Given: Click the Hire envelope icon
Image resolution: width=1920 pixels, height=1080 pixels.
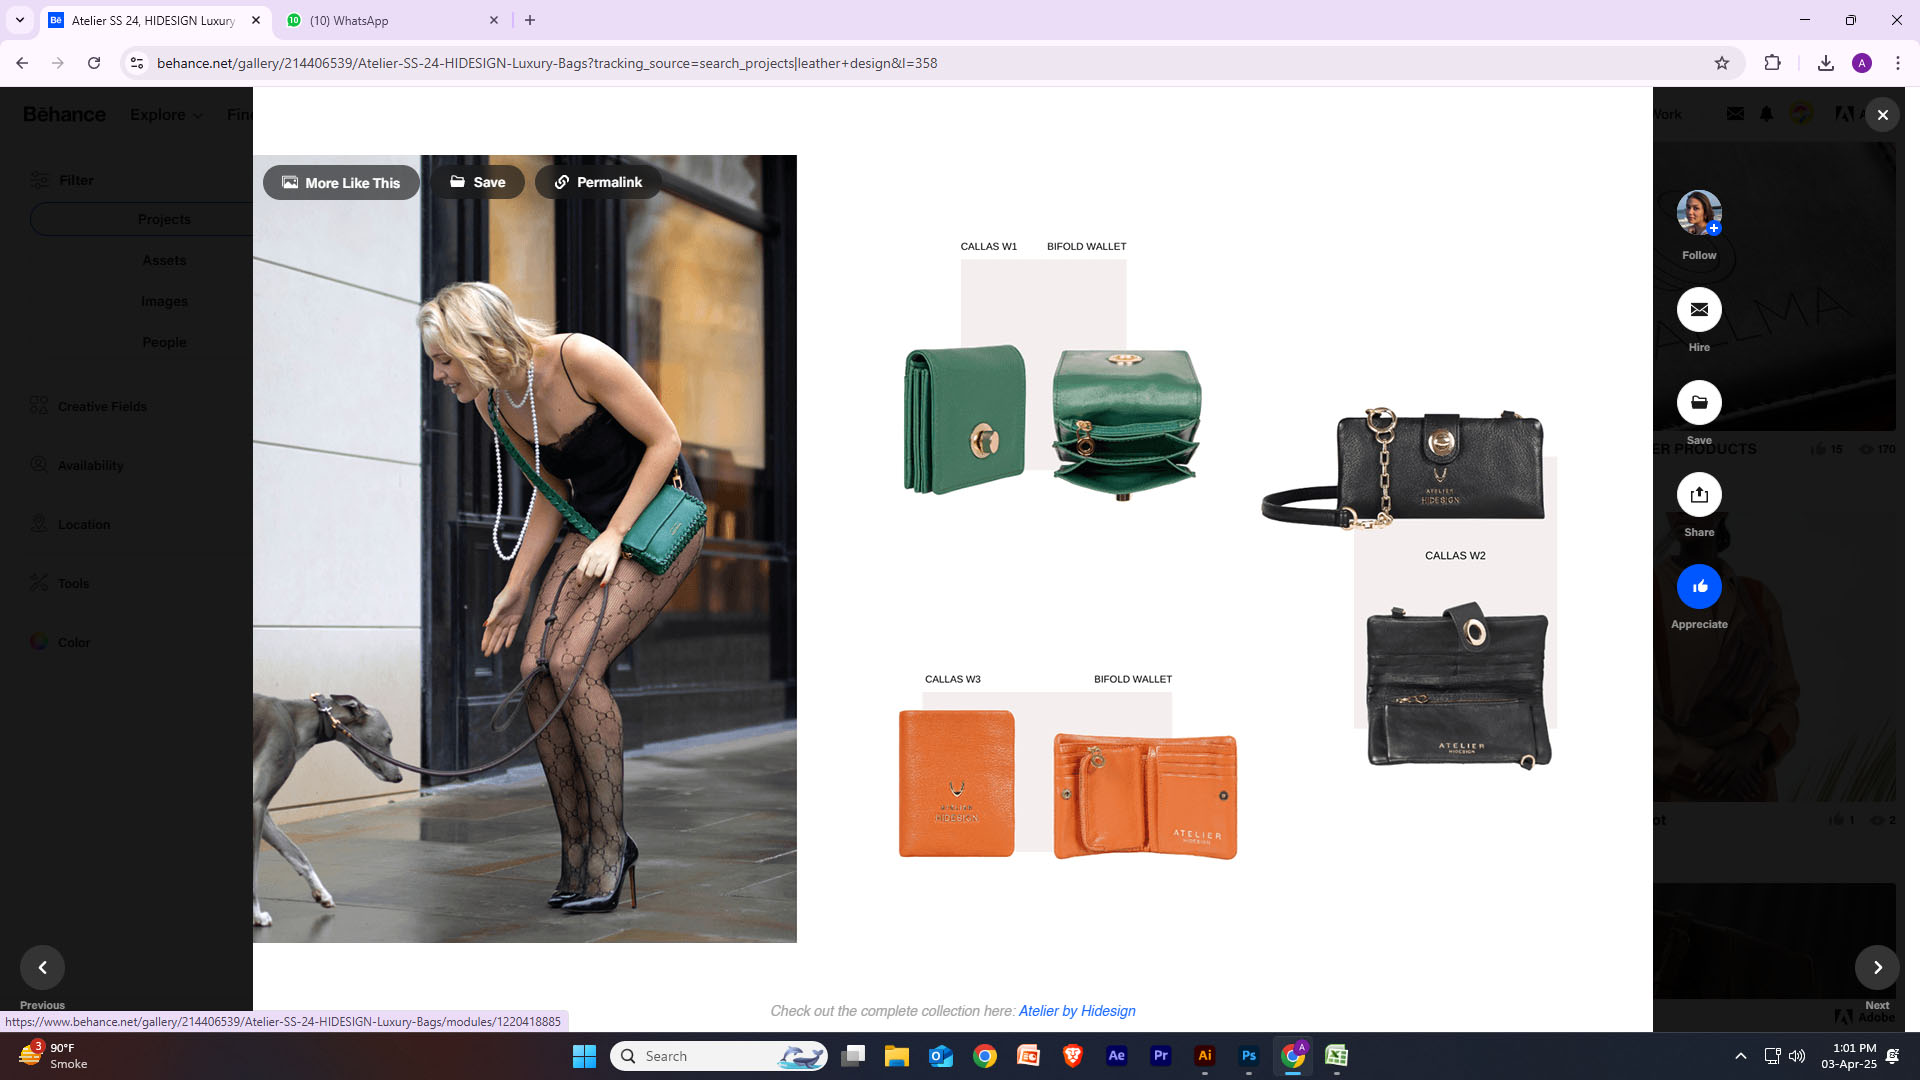Looking at the screenshot, I should (1699, 310).
